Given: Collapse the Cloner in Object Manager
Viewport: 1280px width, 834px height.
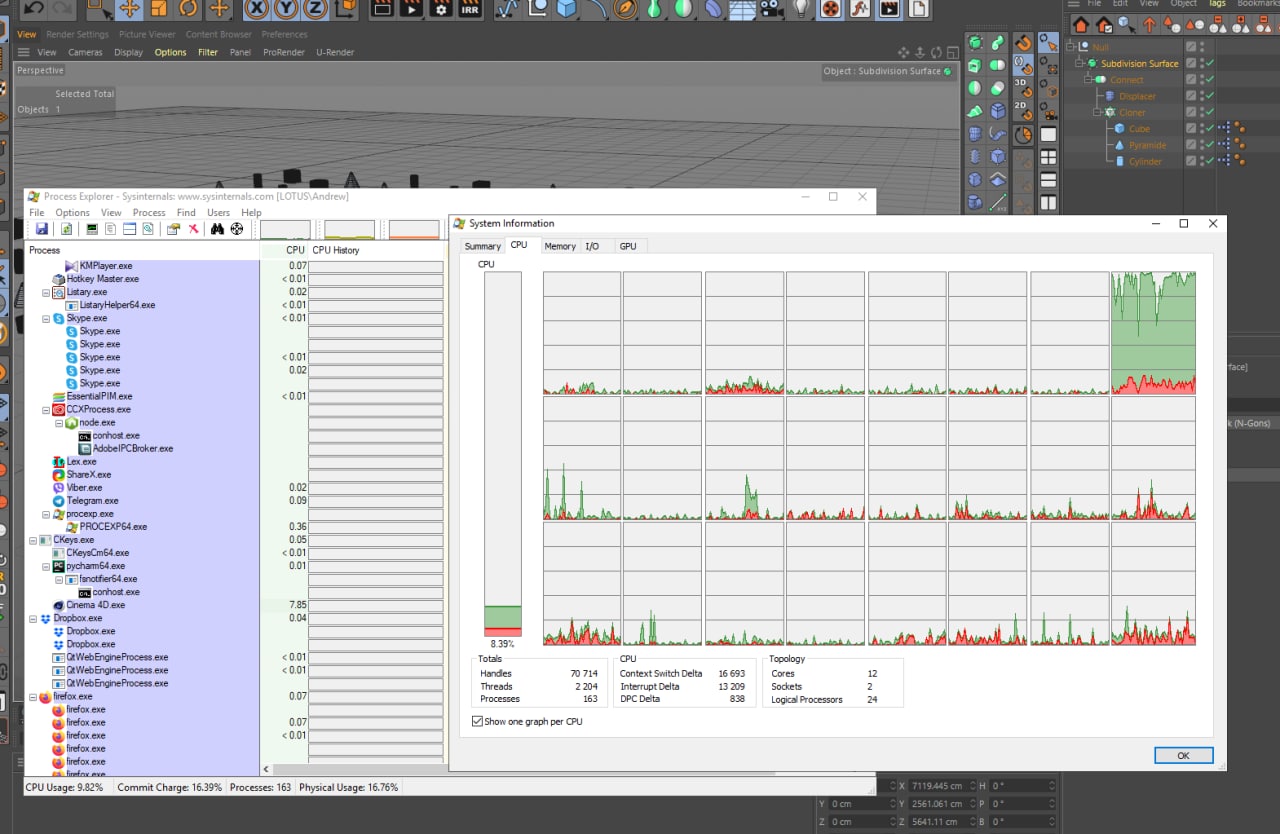Looking at the screenshot, I should click(1097, 112).
